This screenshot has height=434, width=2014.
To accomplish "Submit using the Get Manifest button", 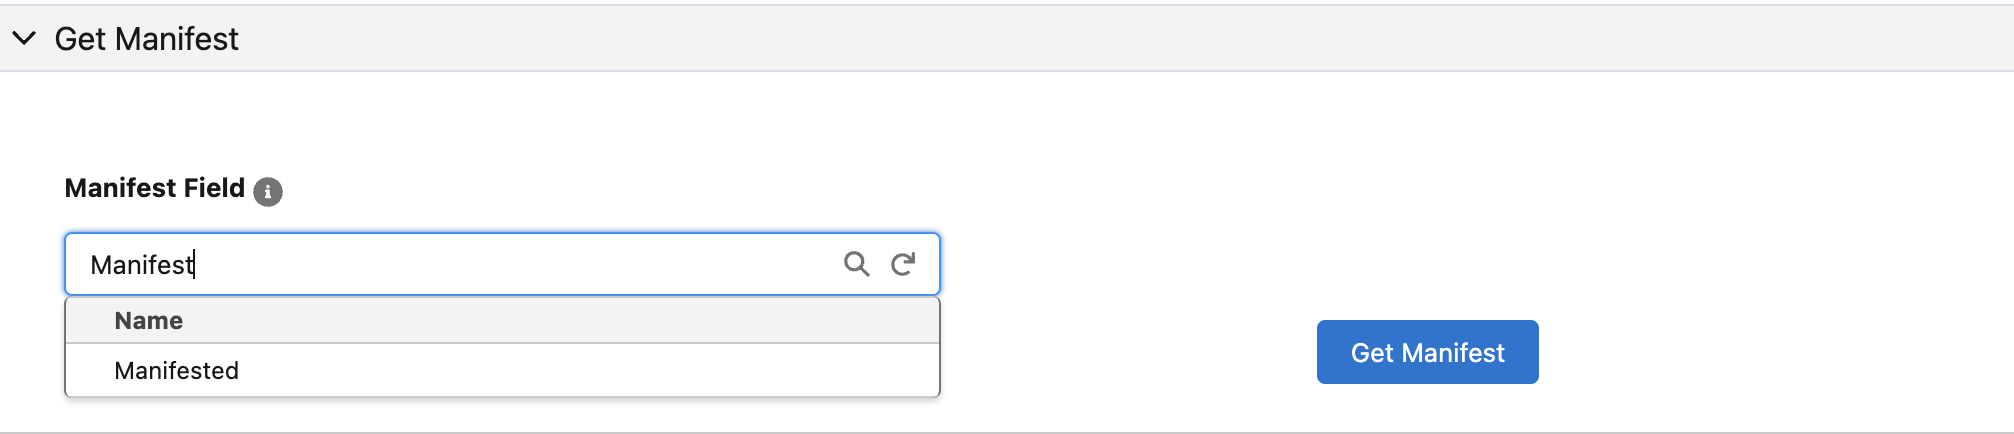I will (1427, 352).
